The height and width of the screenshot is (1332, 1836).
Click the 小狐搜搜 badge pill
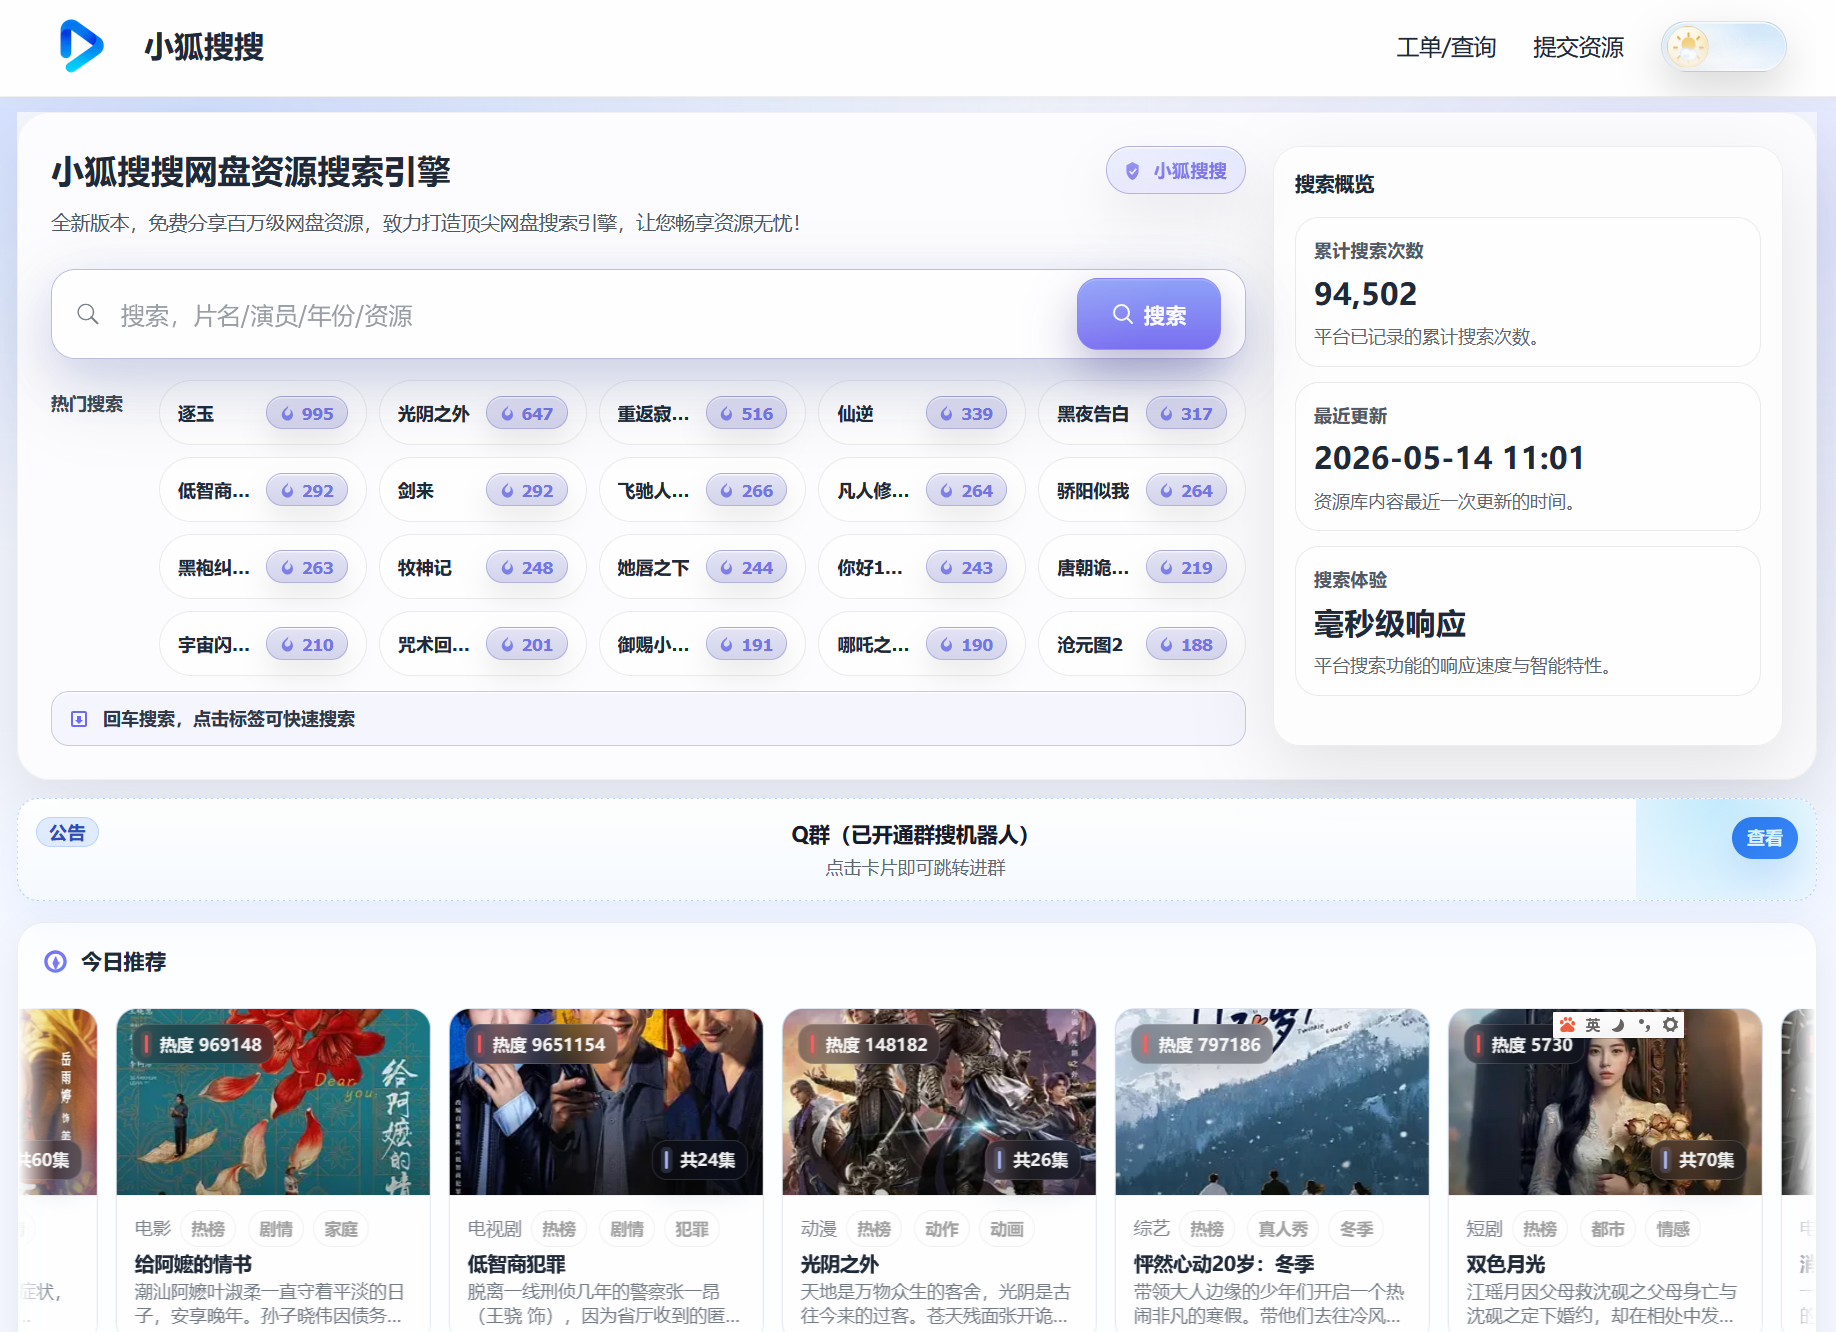click(1176, 171)
